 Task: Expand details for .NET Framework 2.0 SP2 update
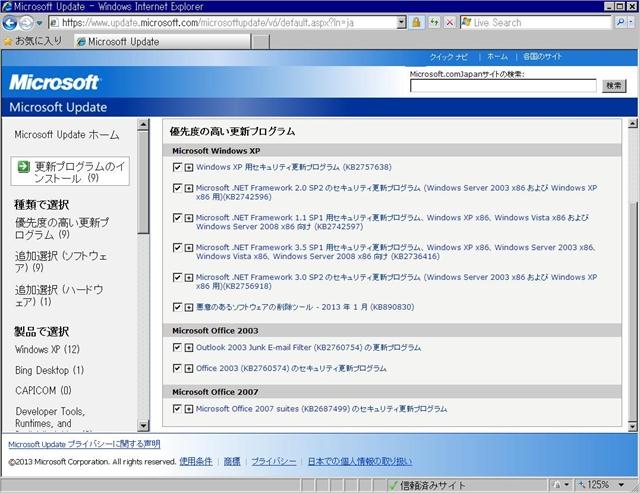(x=189, y=188)
